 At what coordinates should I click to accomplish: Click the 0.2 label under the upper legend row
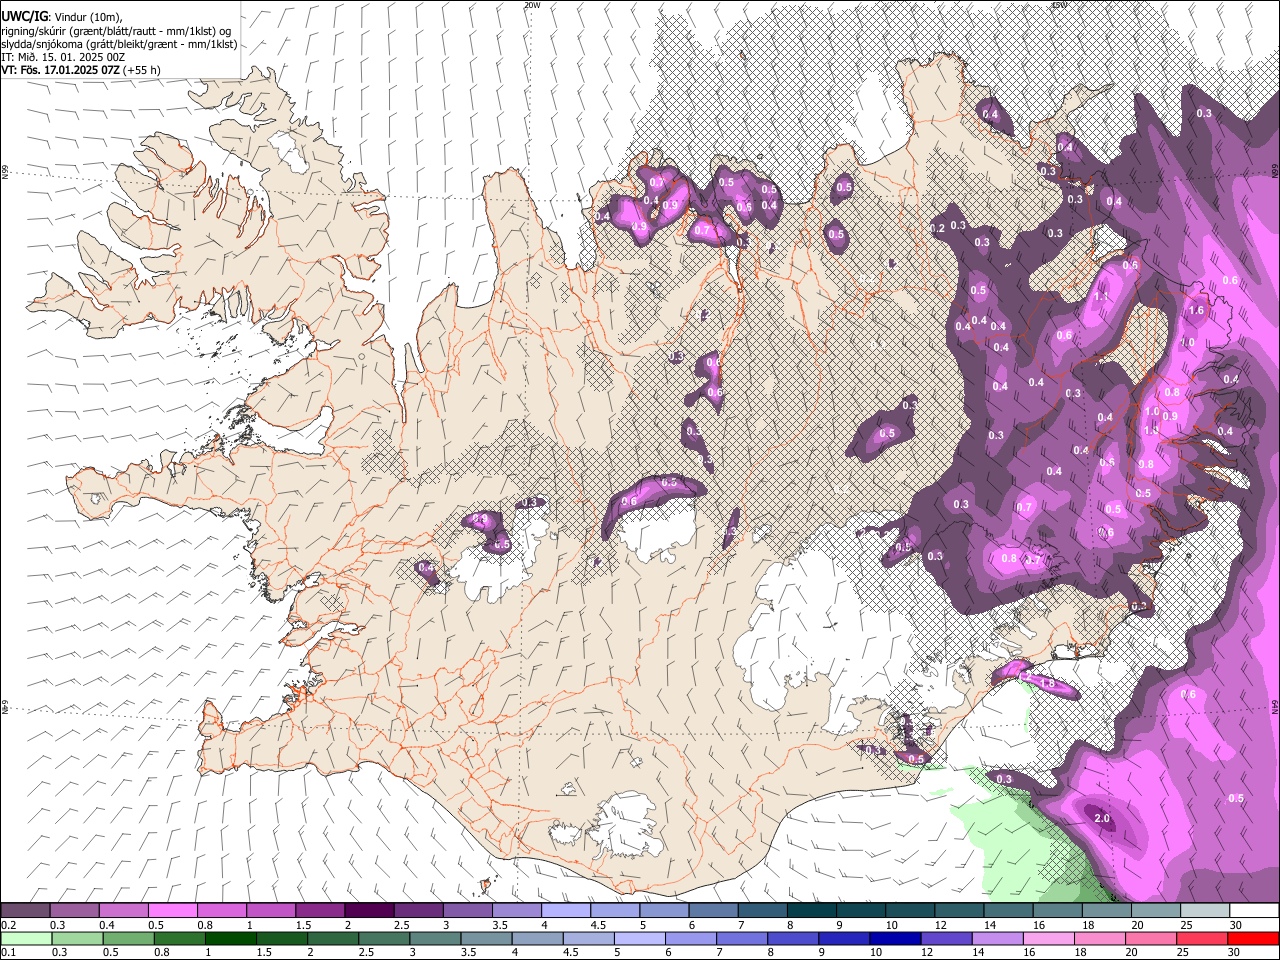(9, 924)
